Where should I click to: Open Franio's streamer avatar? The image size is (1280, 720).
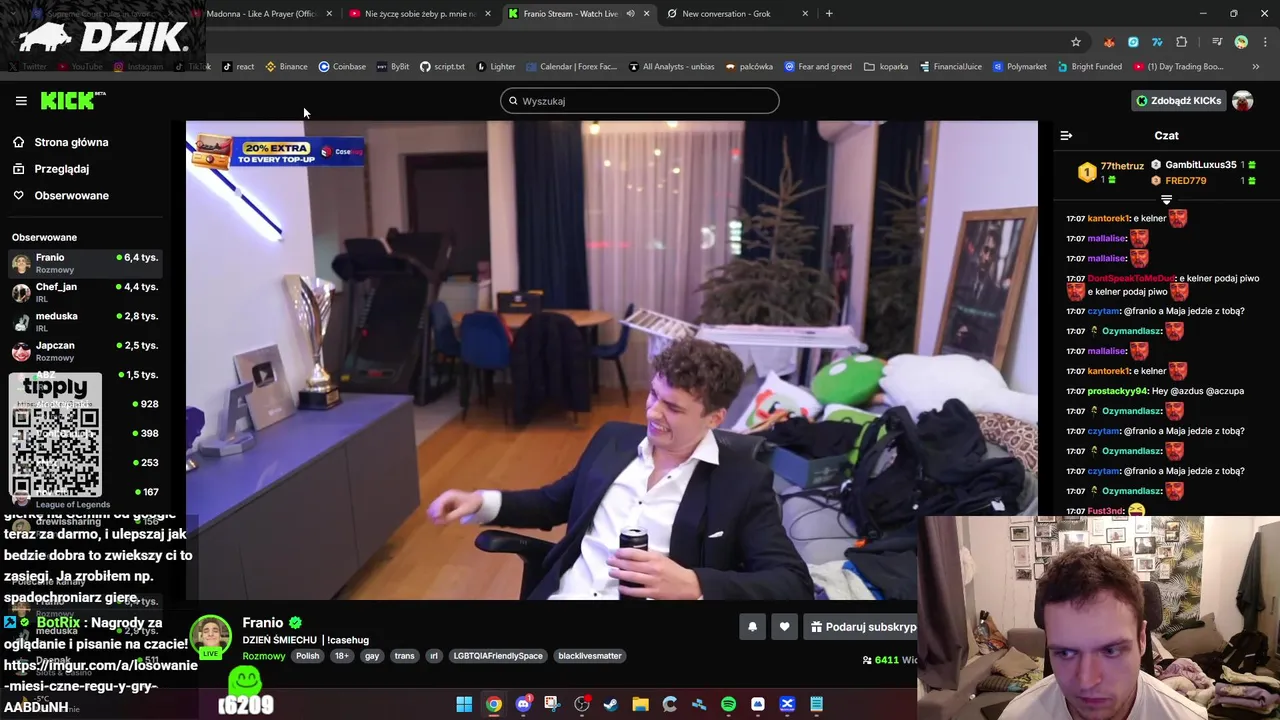coord(211,637)
